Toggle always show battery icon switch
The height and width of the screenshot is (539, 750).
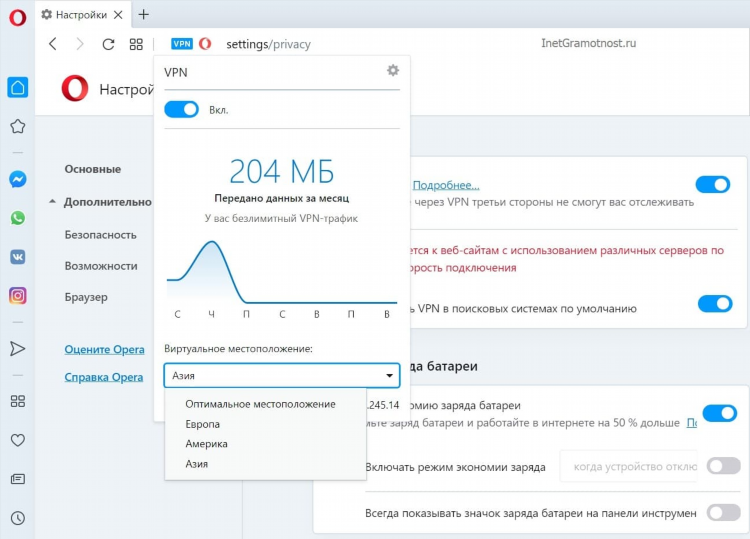(724, 513)
